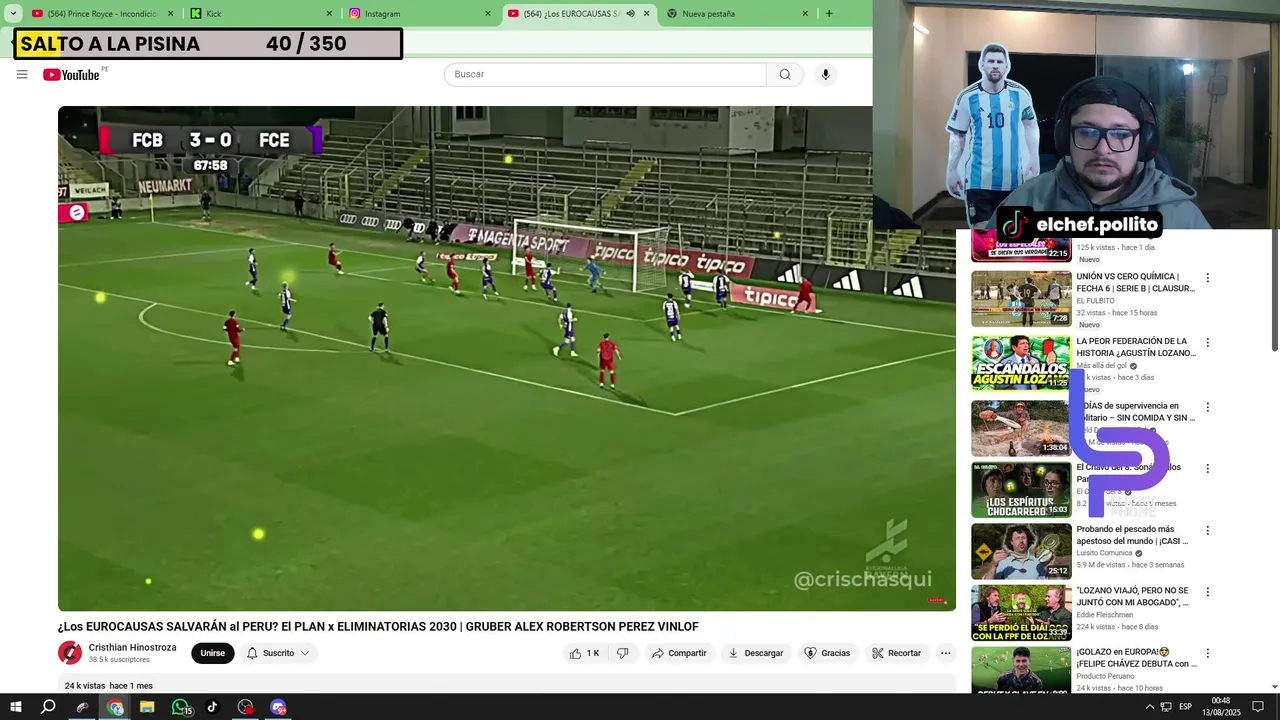Open options for LA PEOR FEDERACIÓN video
The height and width of the screenshot is (720, 1280).
[x=1207, y=342]
